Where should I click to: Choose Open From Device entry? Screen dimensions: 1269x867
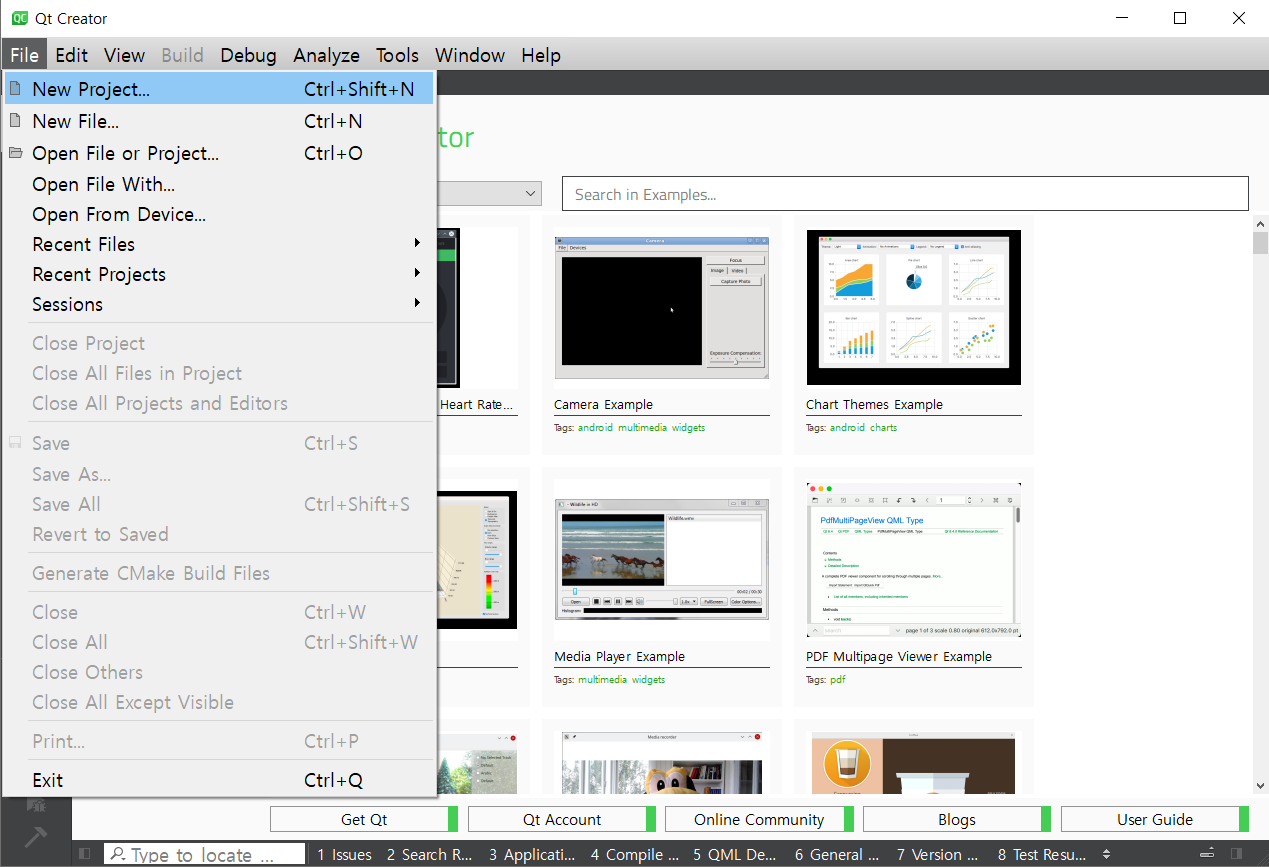point(219,214)
